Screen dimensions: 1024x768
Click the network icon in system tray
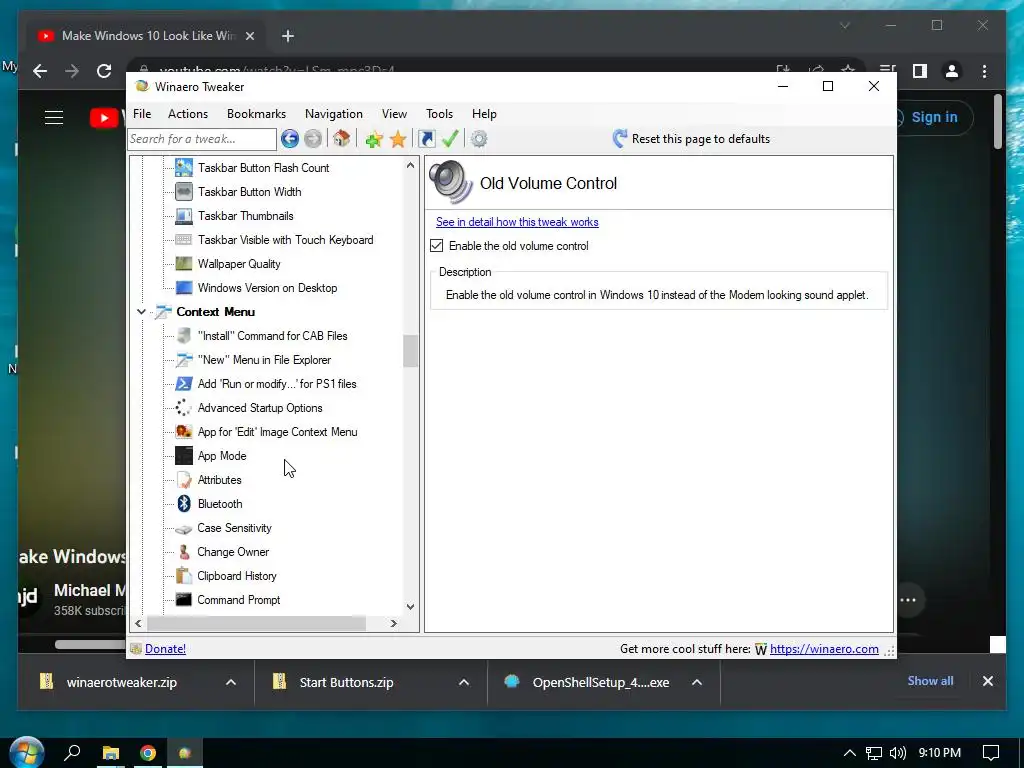tap(874, 753)
